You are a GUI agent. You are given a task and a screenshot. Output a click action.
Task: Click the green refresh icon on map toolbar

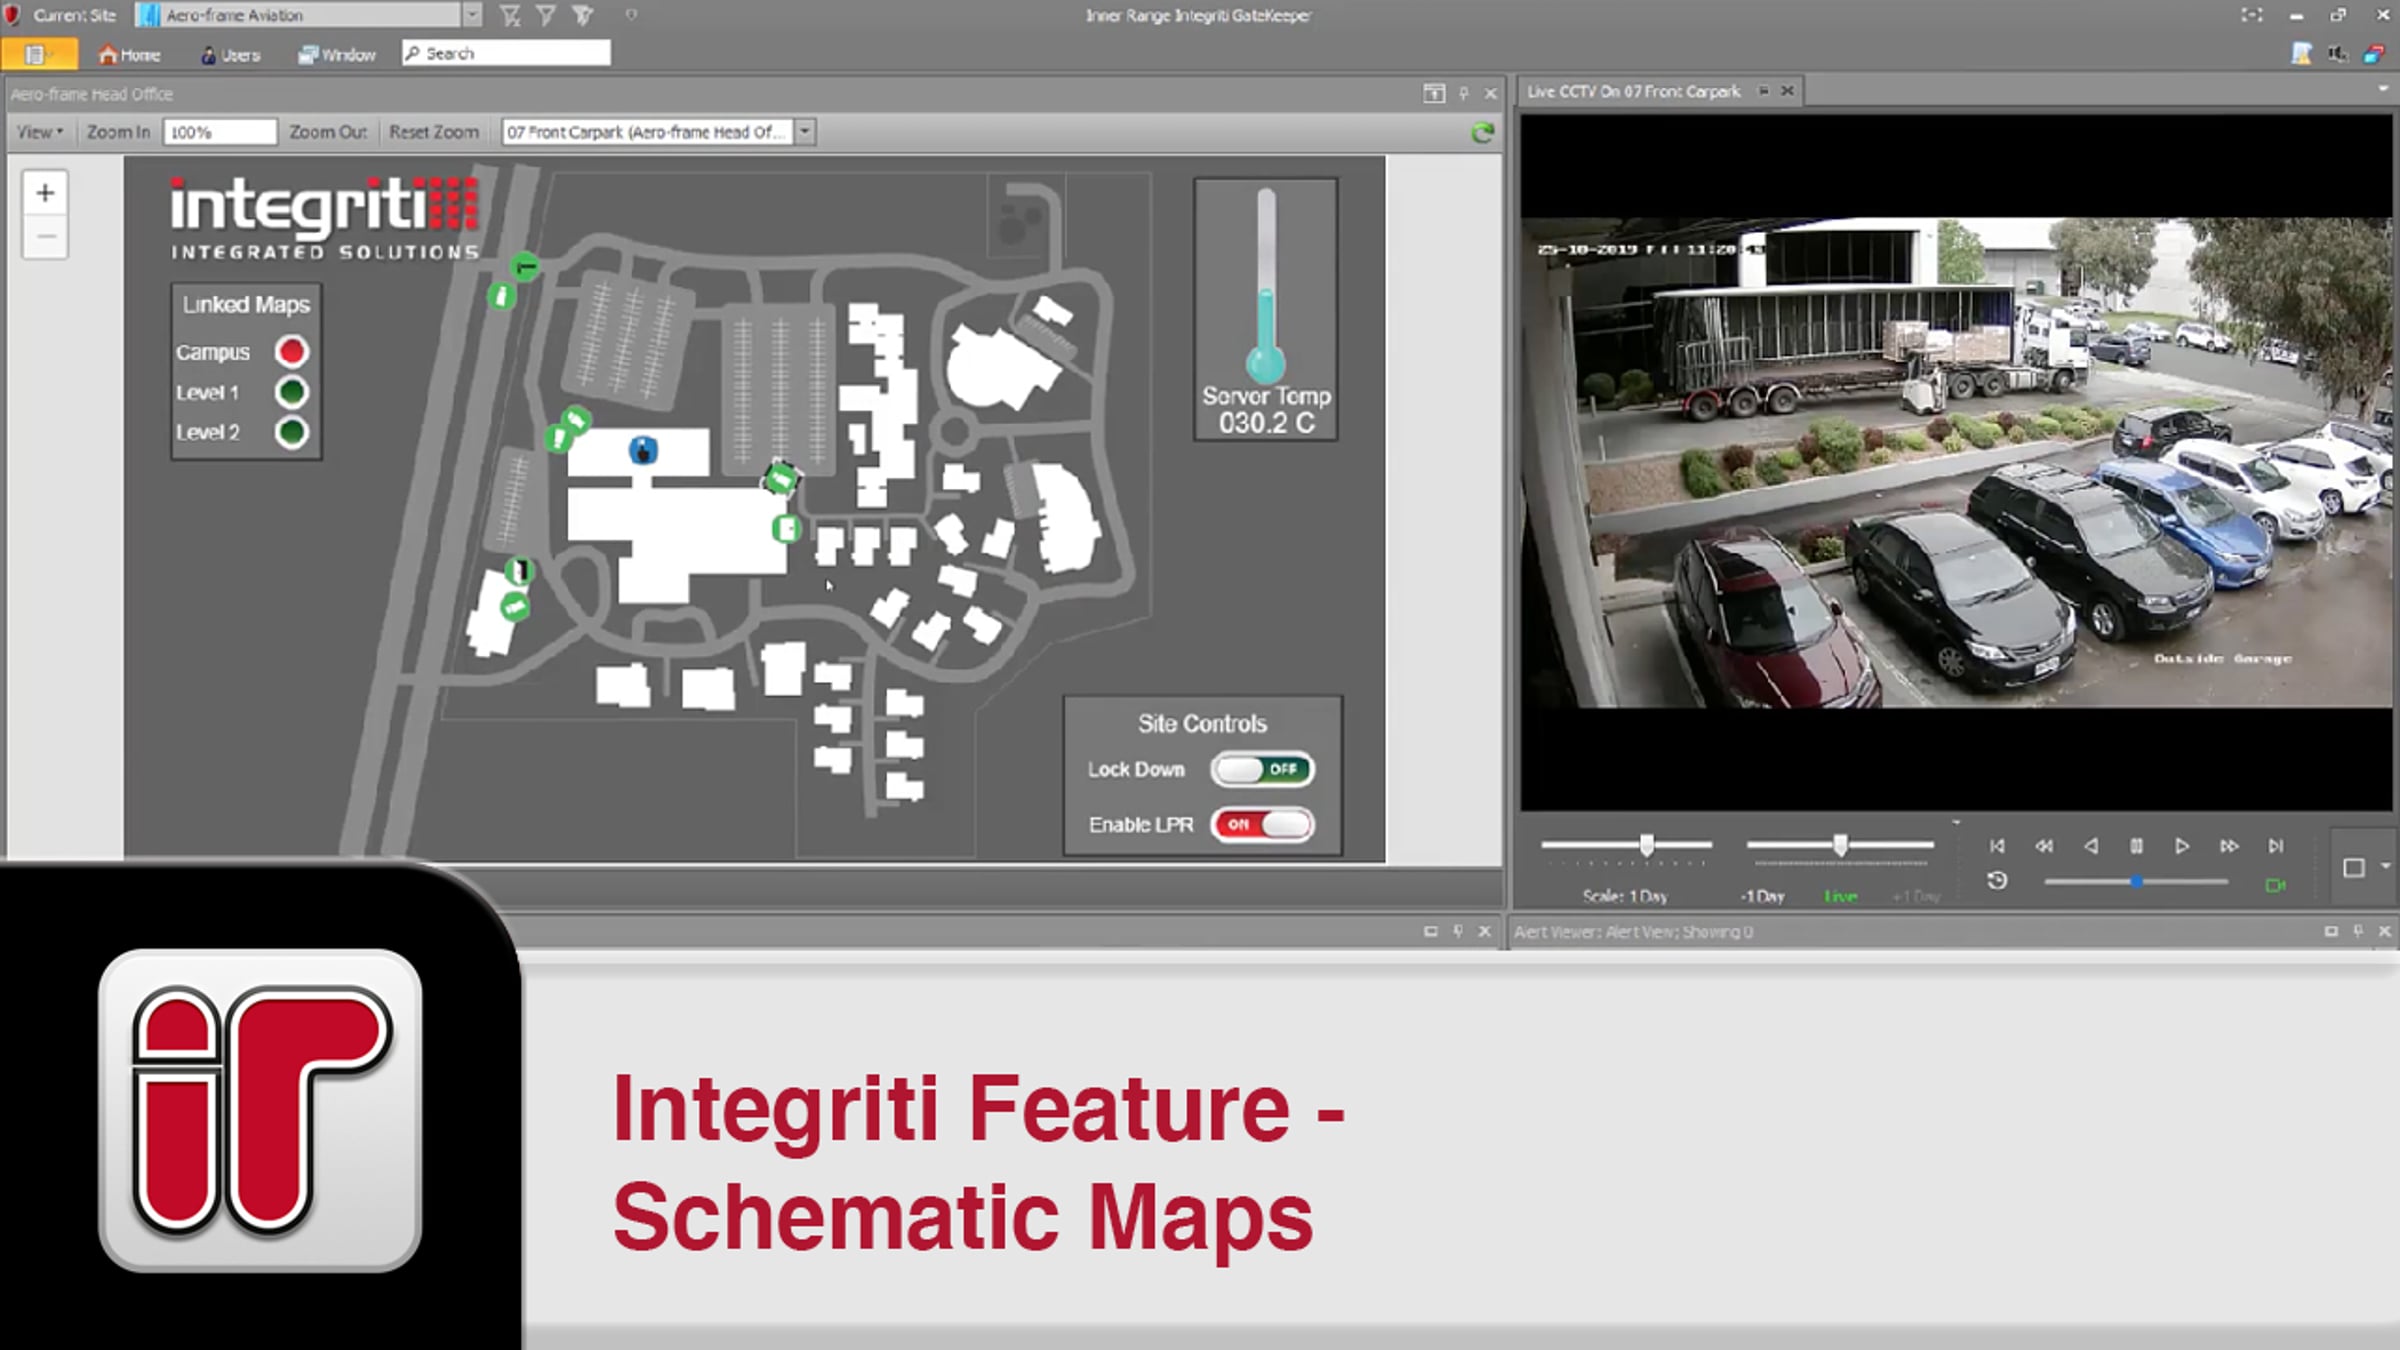[x=1482, y=132]
